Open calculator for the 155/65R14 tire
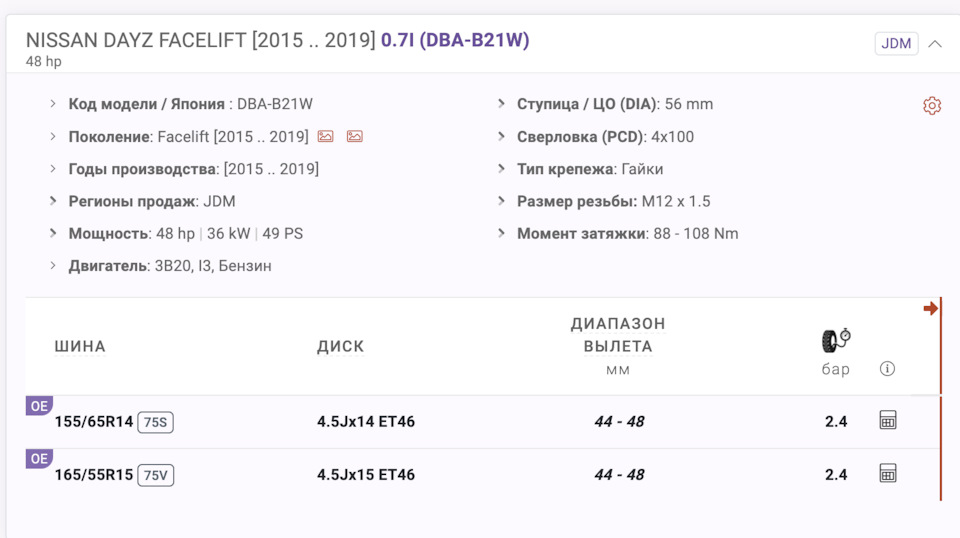This screenshot has height=538, width=960. [x=887, y=420]
